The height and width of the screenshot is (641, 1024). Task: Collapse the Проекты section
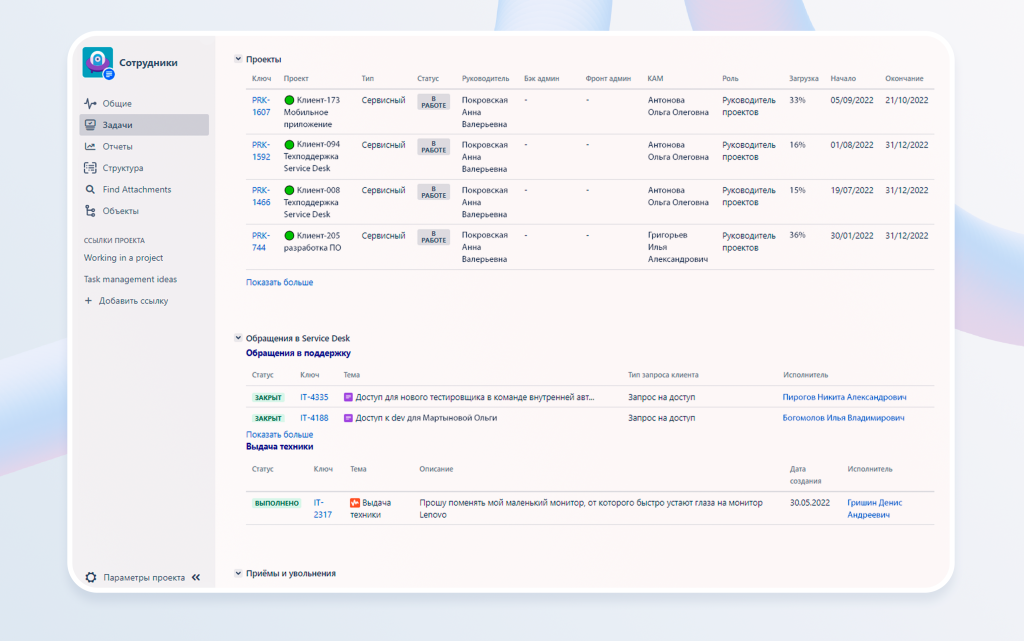click(238, 59)
